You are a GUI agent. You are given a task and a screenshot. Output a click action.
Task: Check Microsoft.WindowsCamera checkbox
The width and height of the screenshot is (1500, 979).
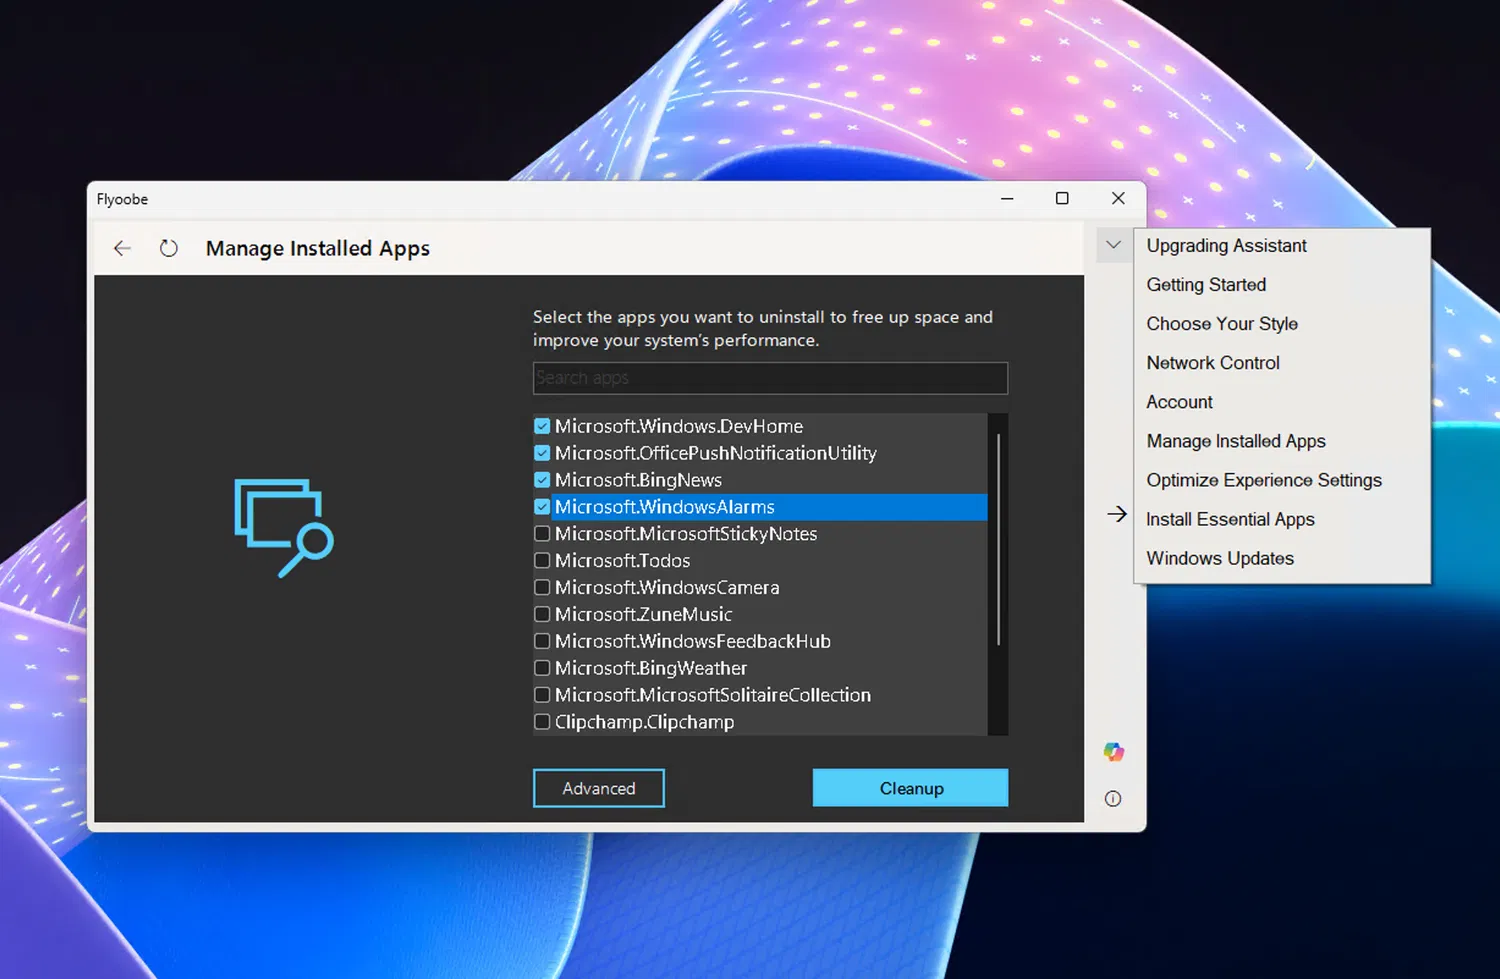point(542,587)
